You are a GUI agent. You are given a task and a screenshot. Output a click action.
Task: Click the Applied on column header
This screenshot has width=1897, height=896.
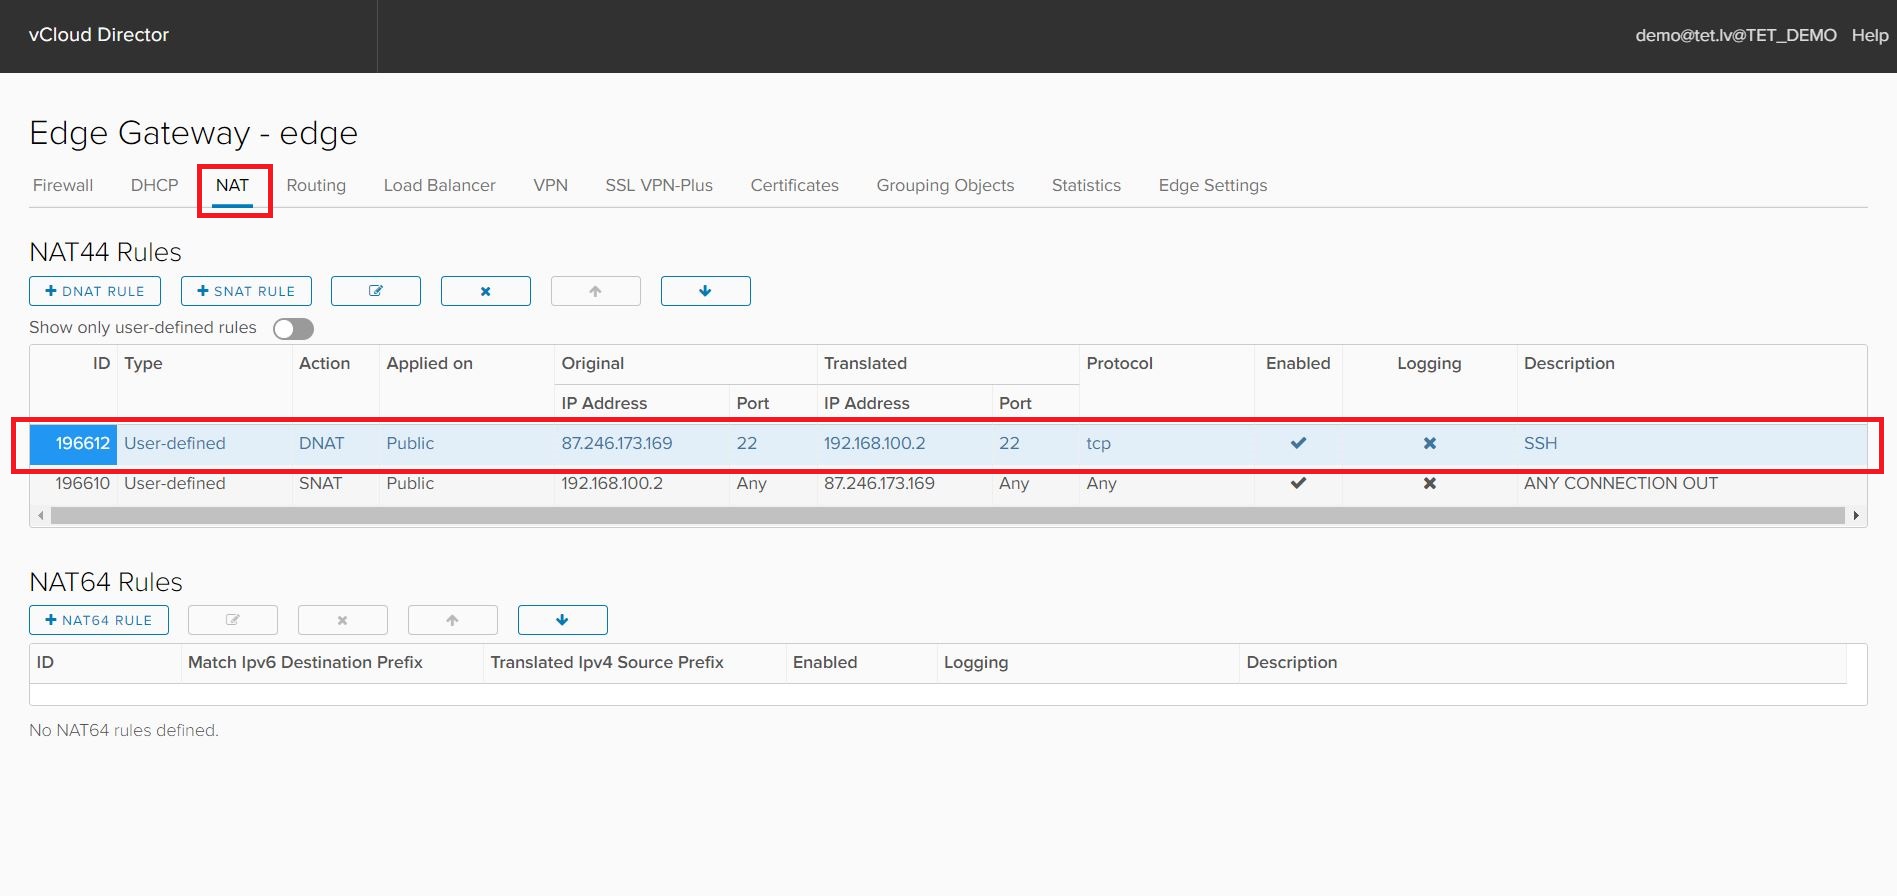430,363
